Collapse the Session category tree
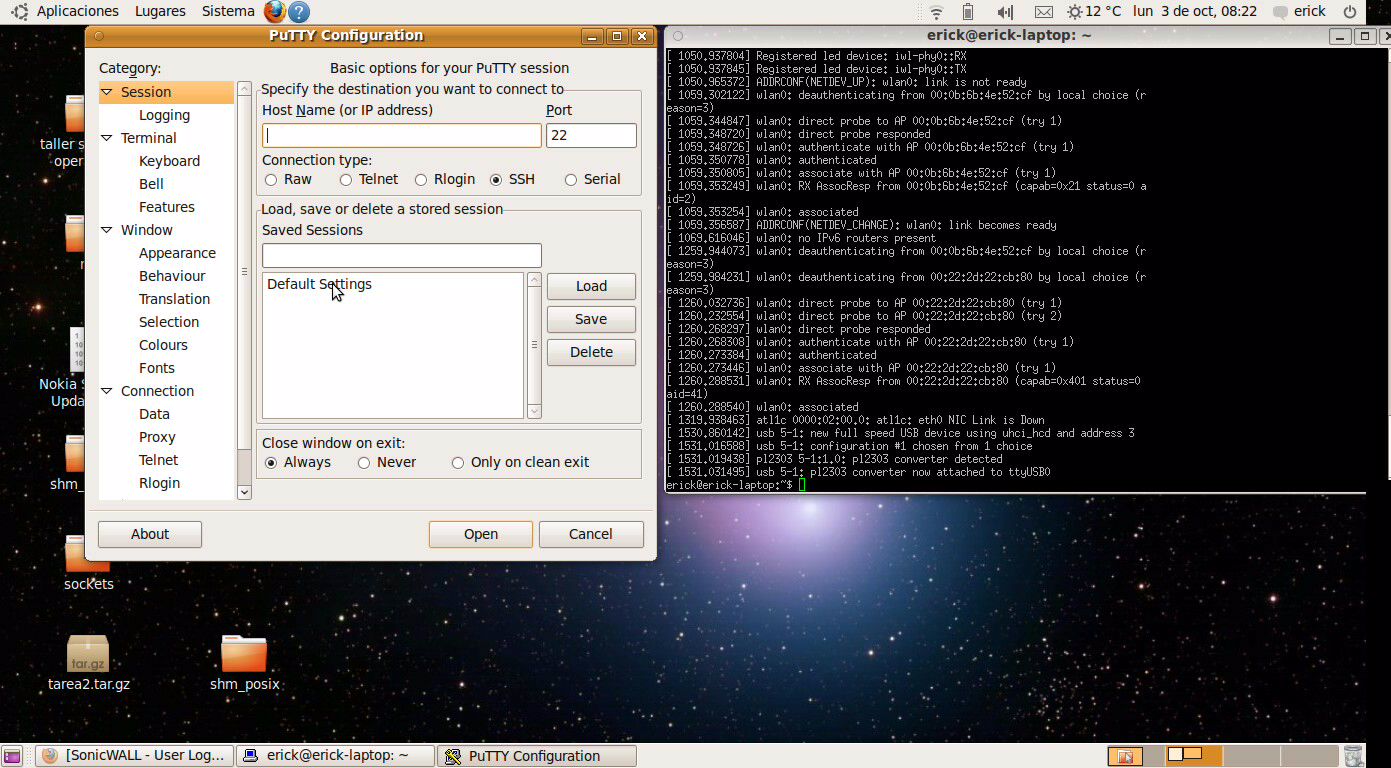This screenshot has height=768, width=1391. click(x=107, y=91)
